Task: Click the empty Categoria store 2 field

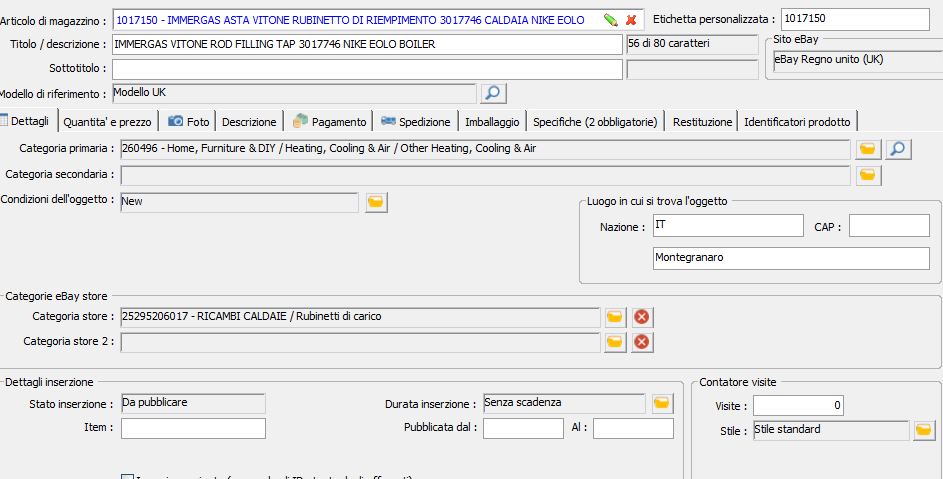Action: [x=360, y=342]
